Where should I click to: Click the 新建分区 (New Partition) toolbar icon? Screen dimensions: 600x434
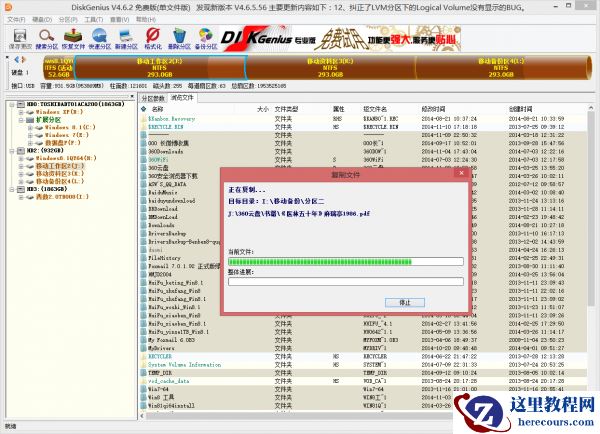coord(126,36)
